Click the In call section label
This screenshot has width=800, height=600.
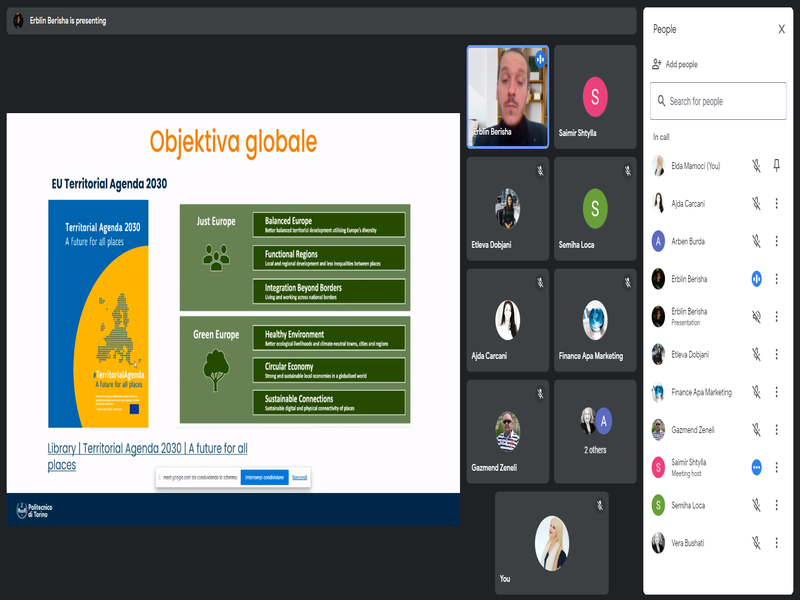(661, 137)
